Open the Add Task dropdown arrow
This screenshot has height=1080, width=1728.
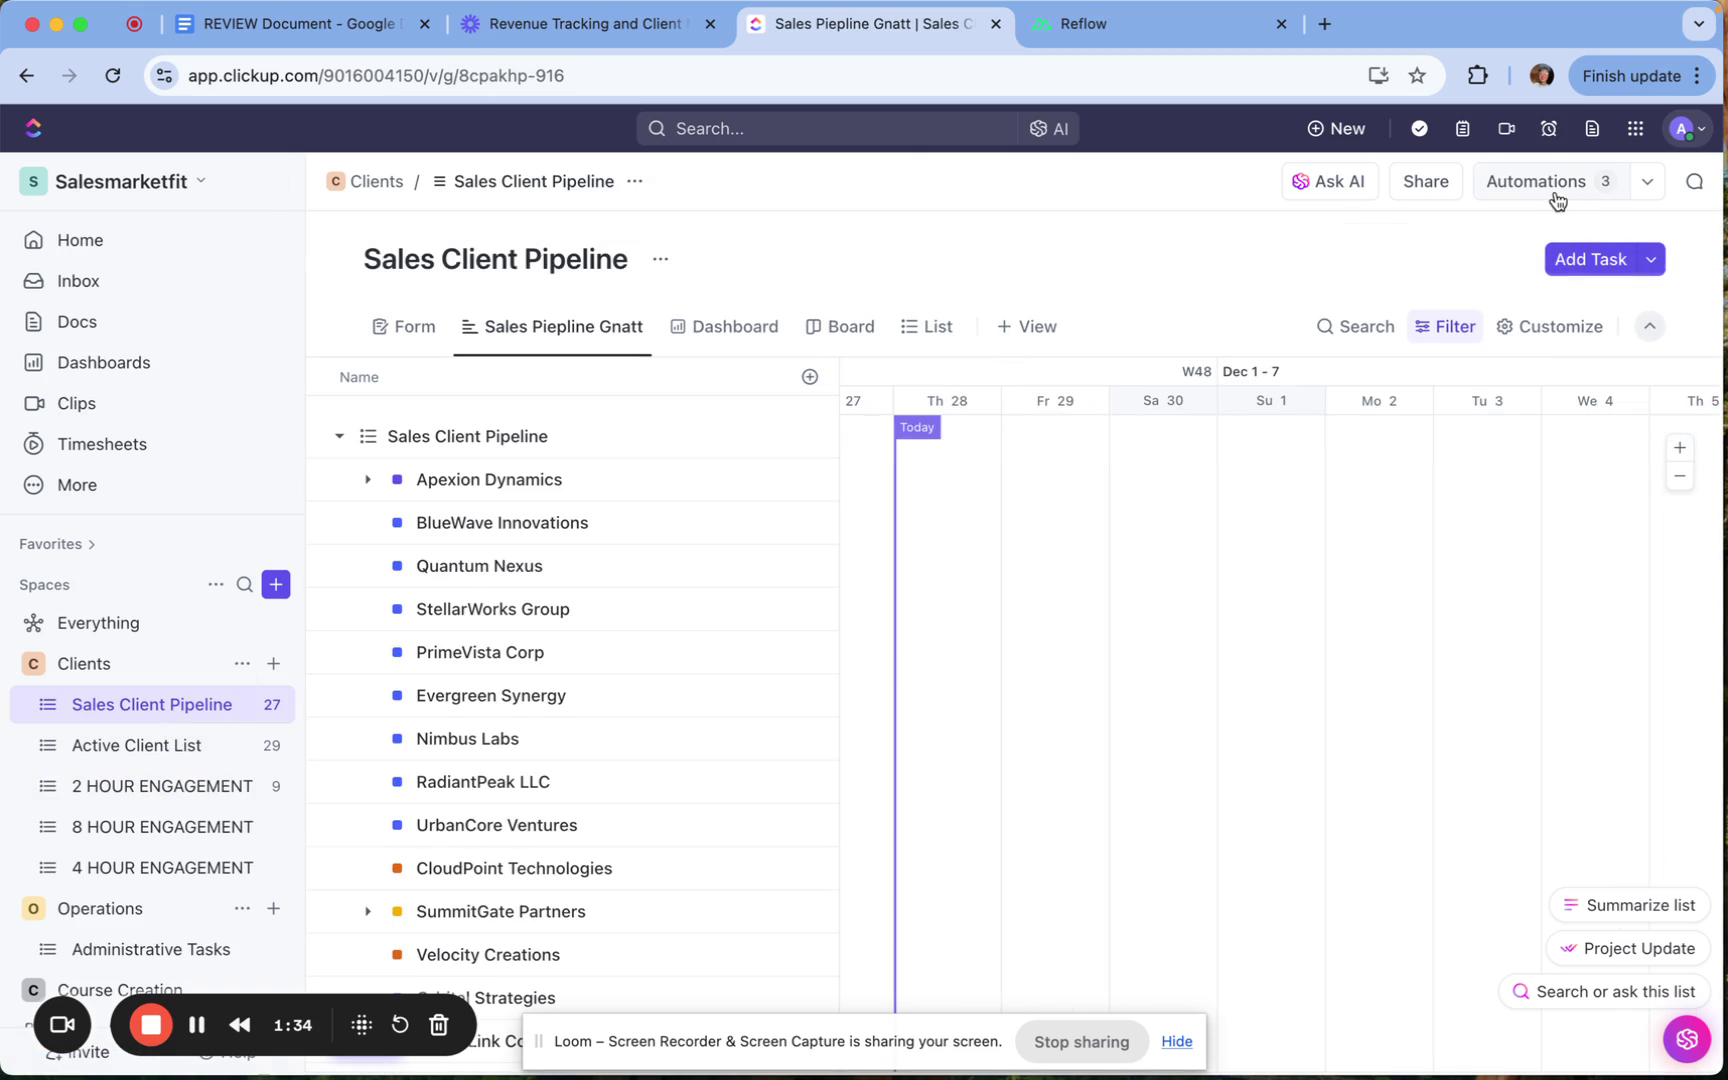click(x=1651, y=260)
